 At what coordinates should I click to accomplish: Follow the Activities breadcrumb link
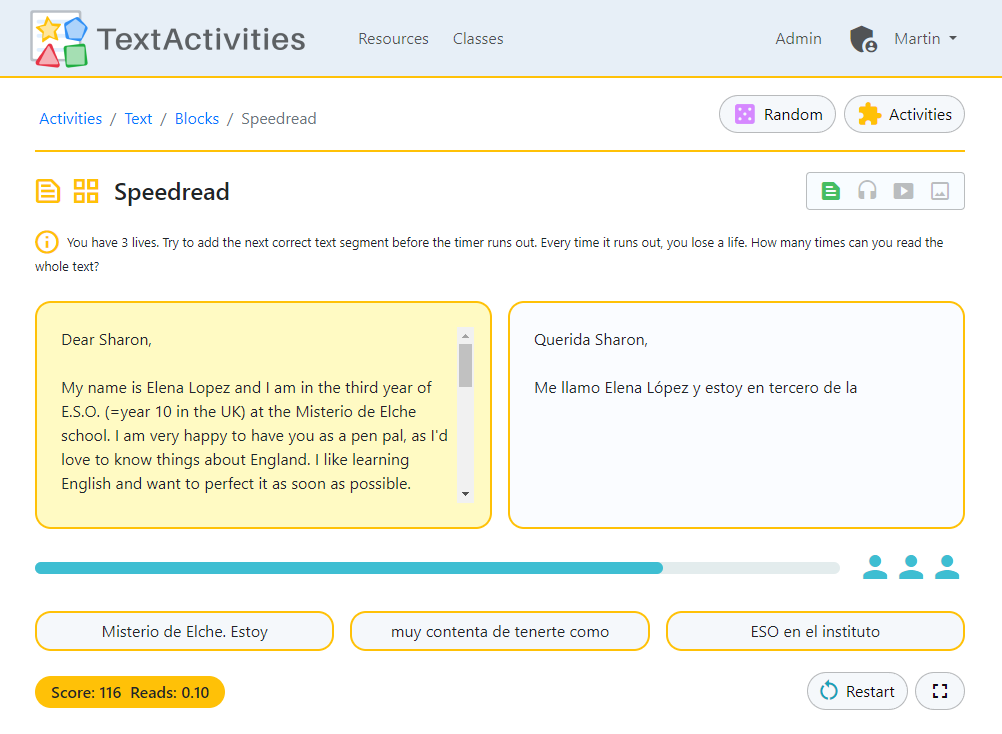[70, 119]
